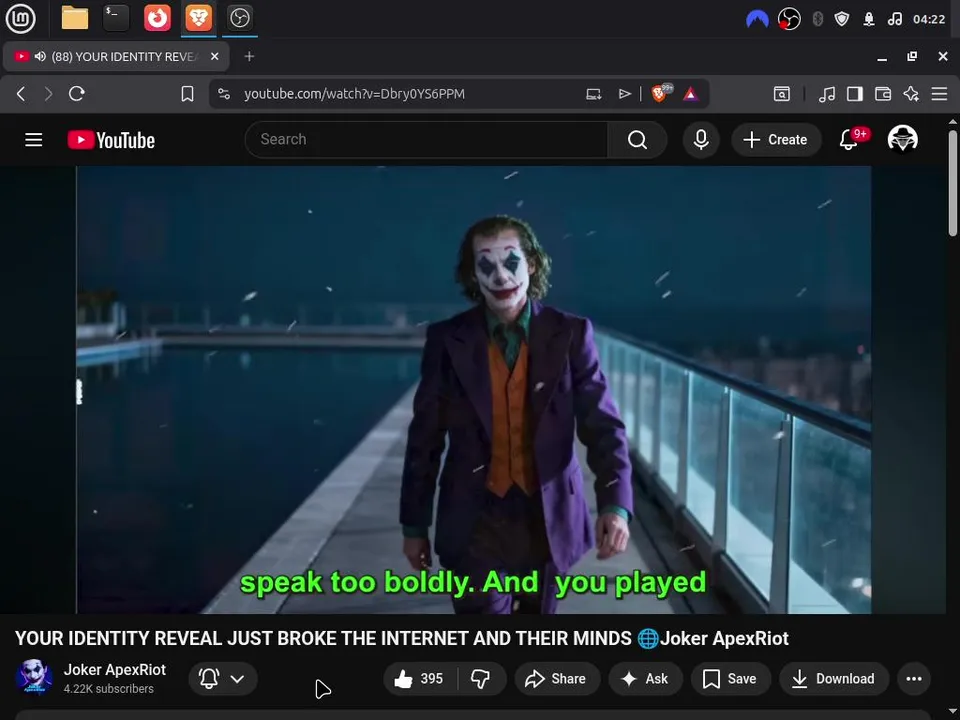Screen dimensions: 960x720
Task: Open the YouTube guide hamburger menu
Action: (x=34, y=140)
